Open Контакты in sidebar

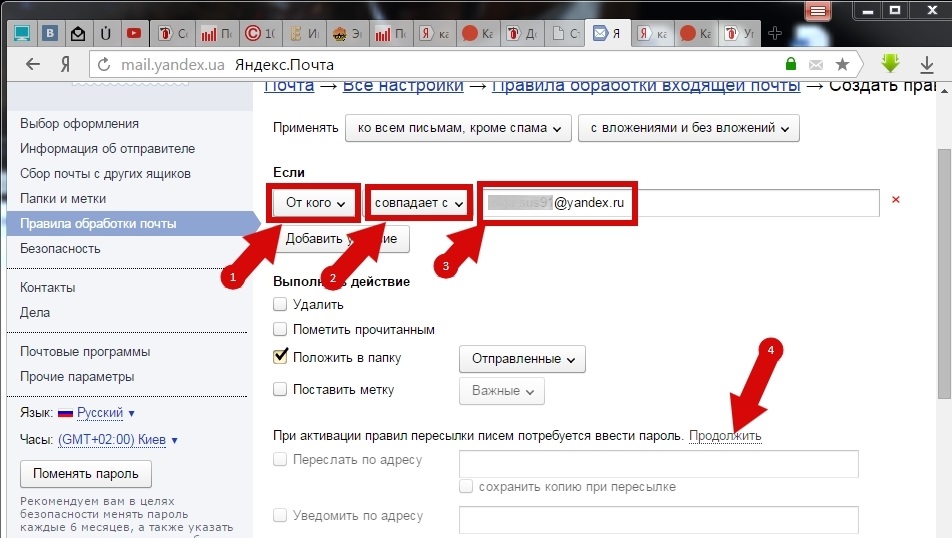47,287
